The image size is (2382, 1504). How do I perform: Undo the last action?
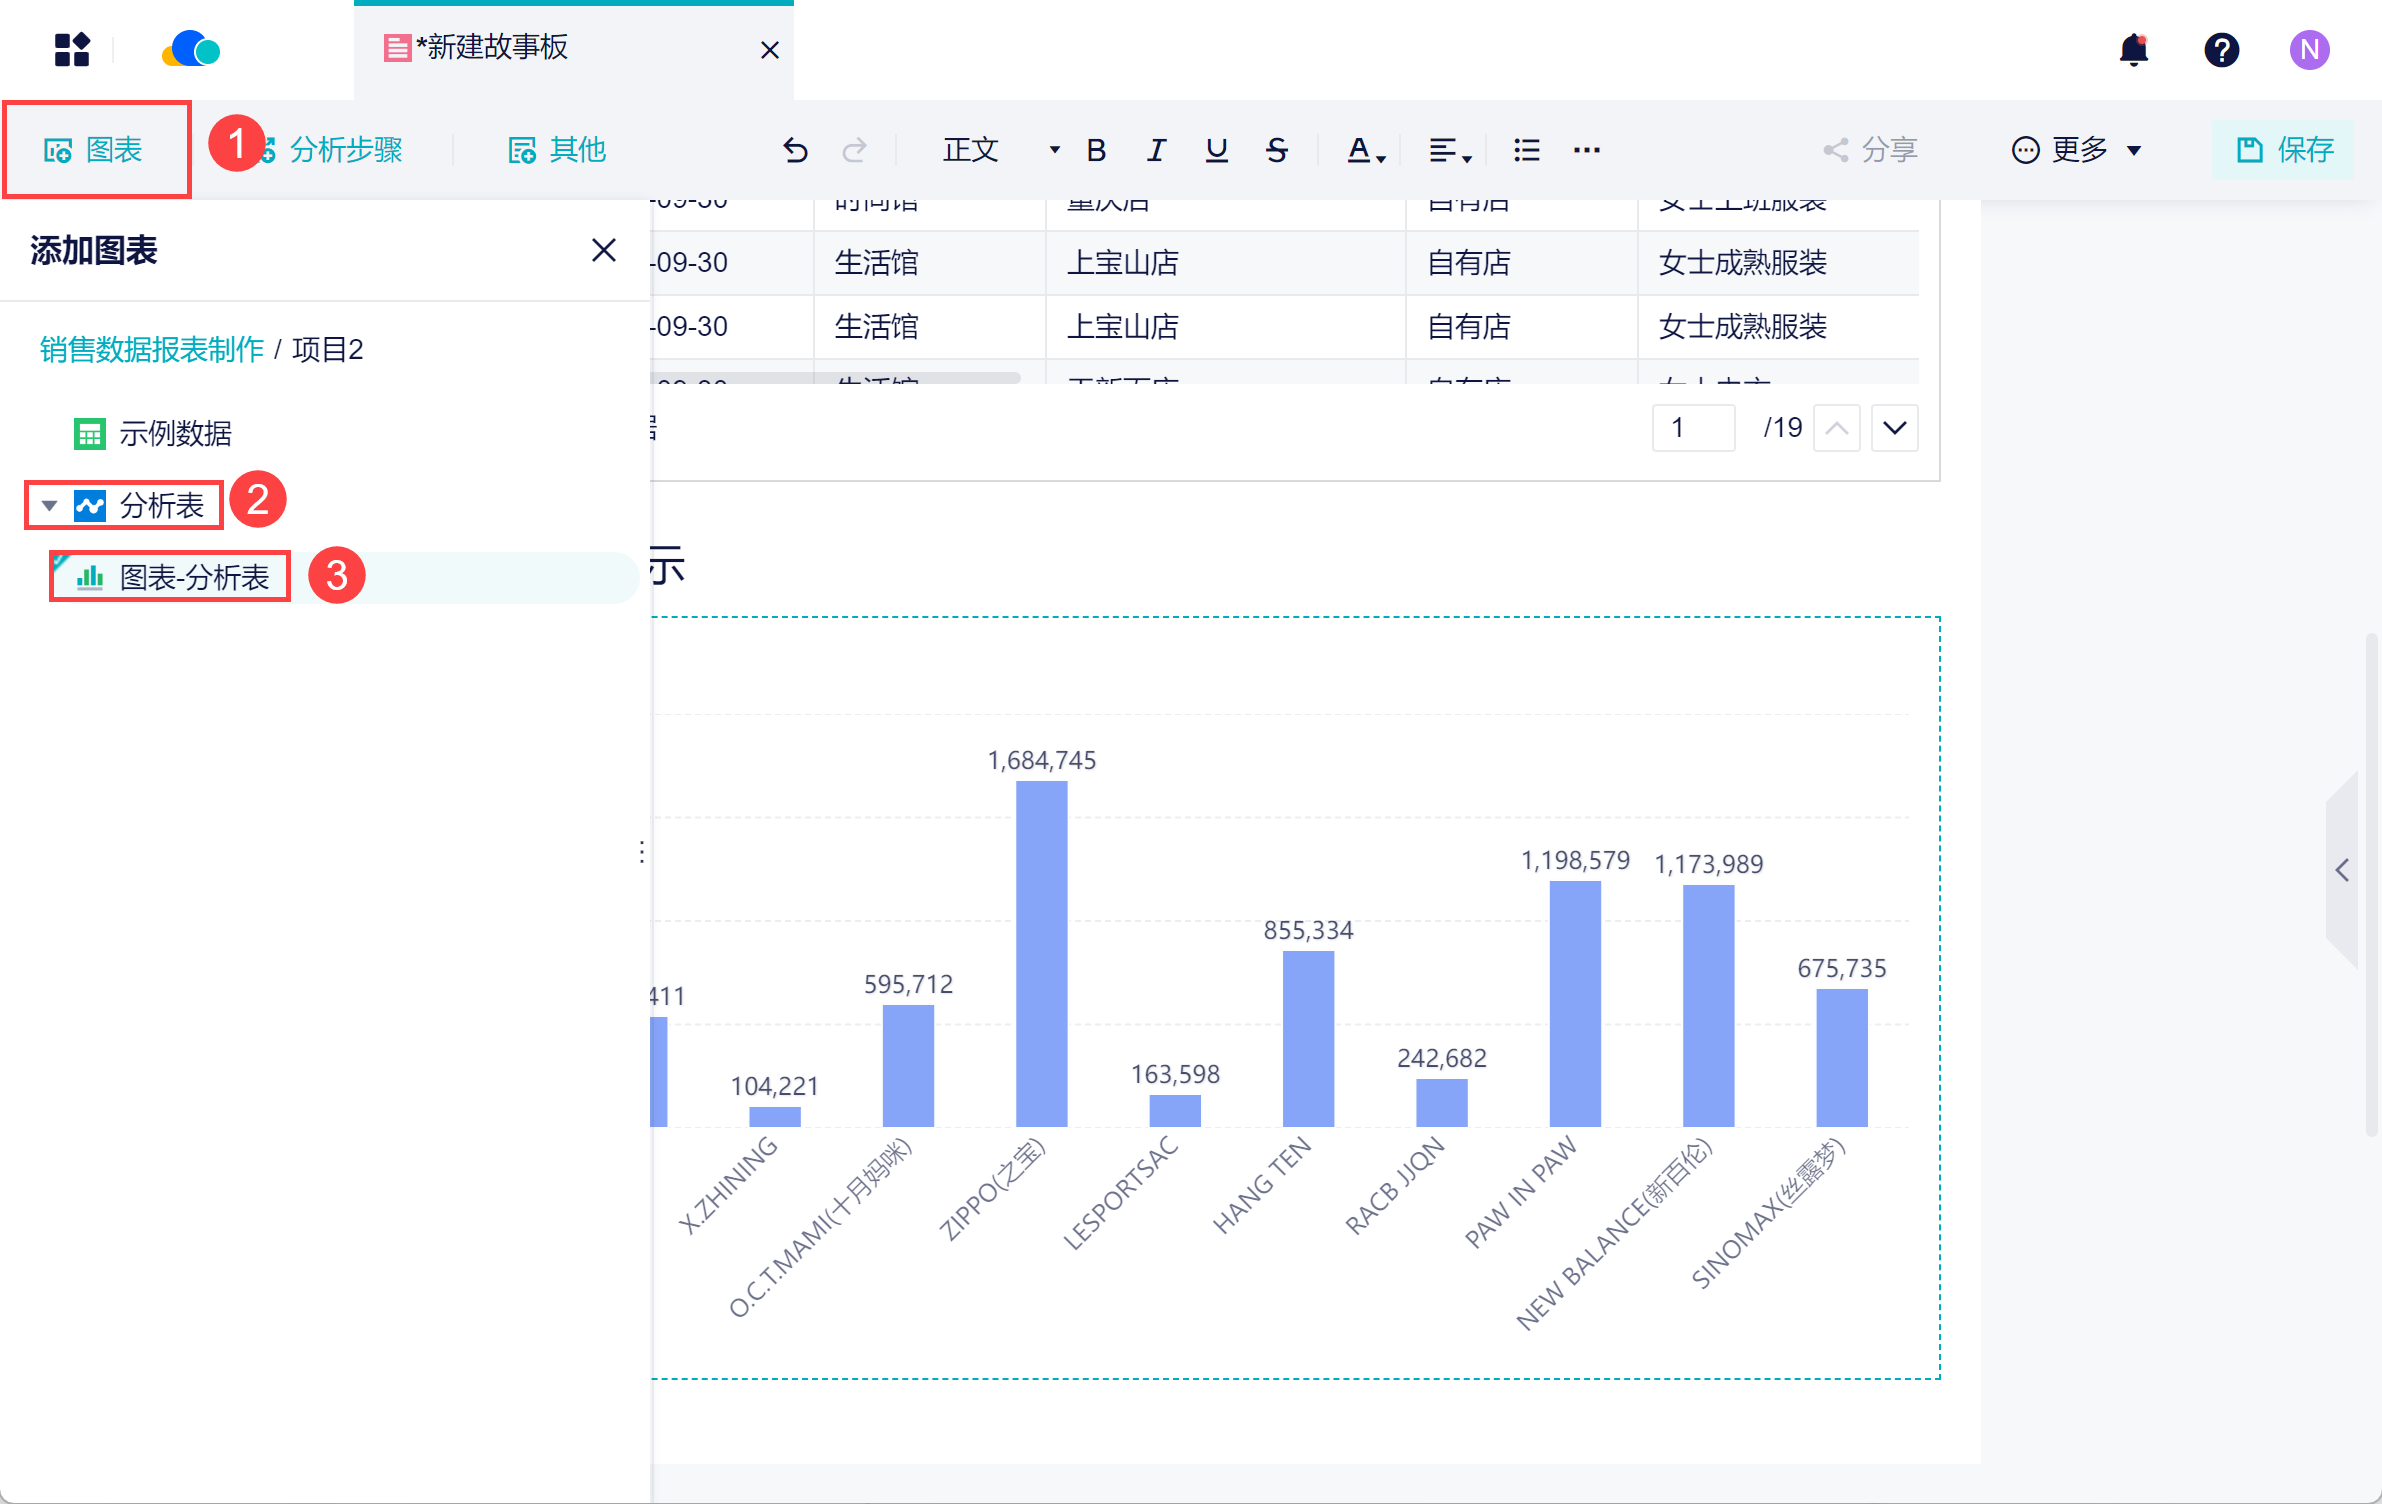click(x=795, y=150)
